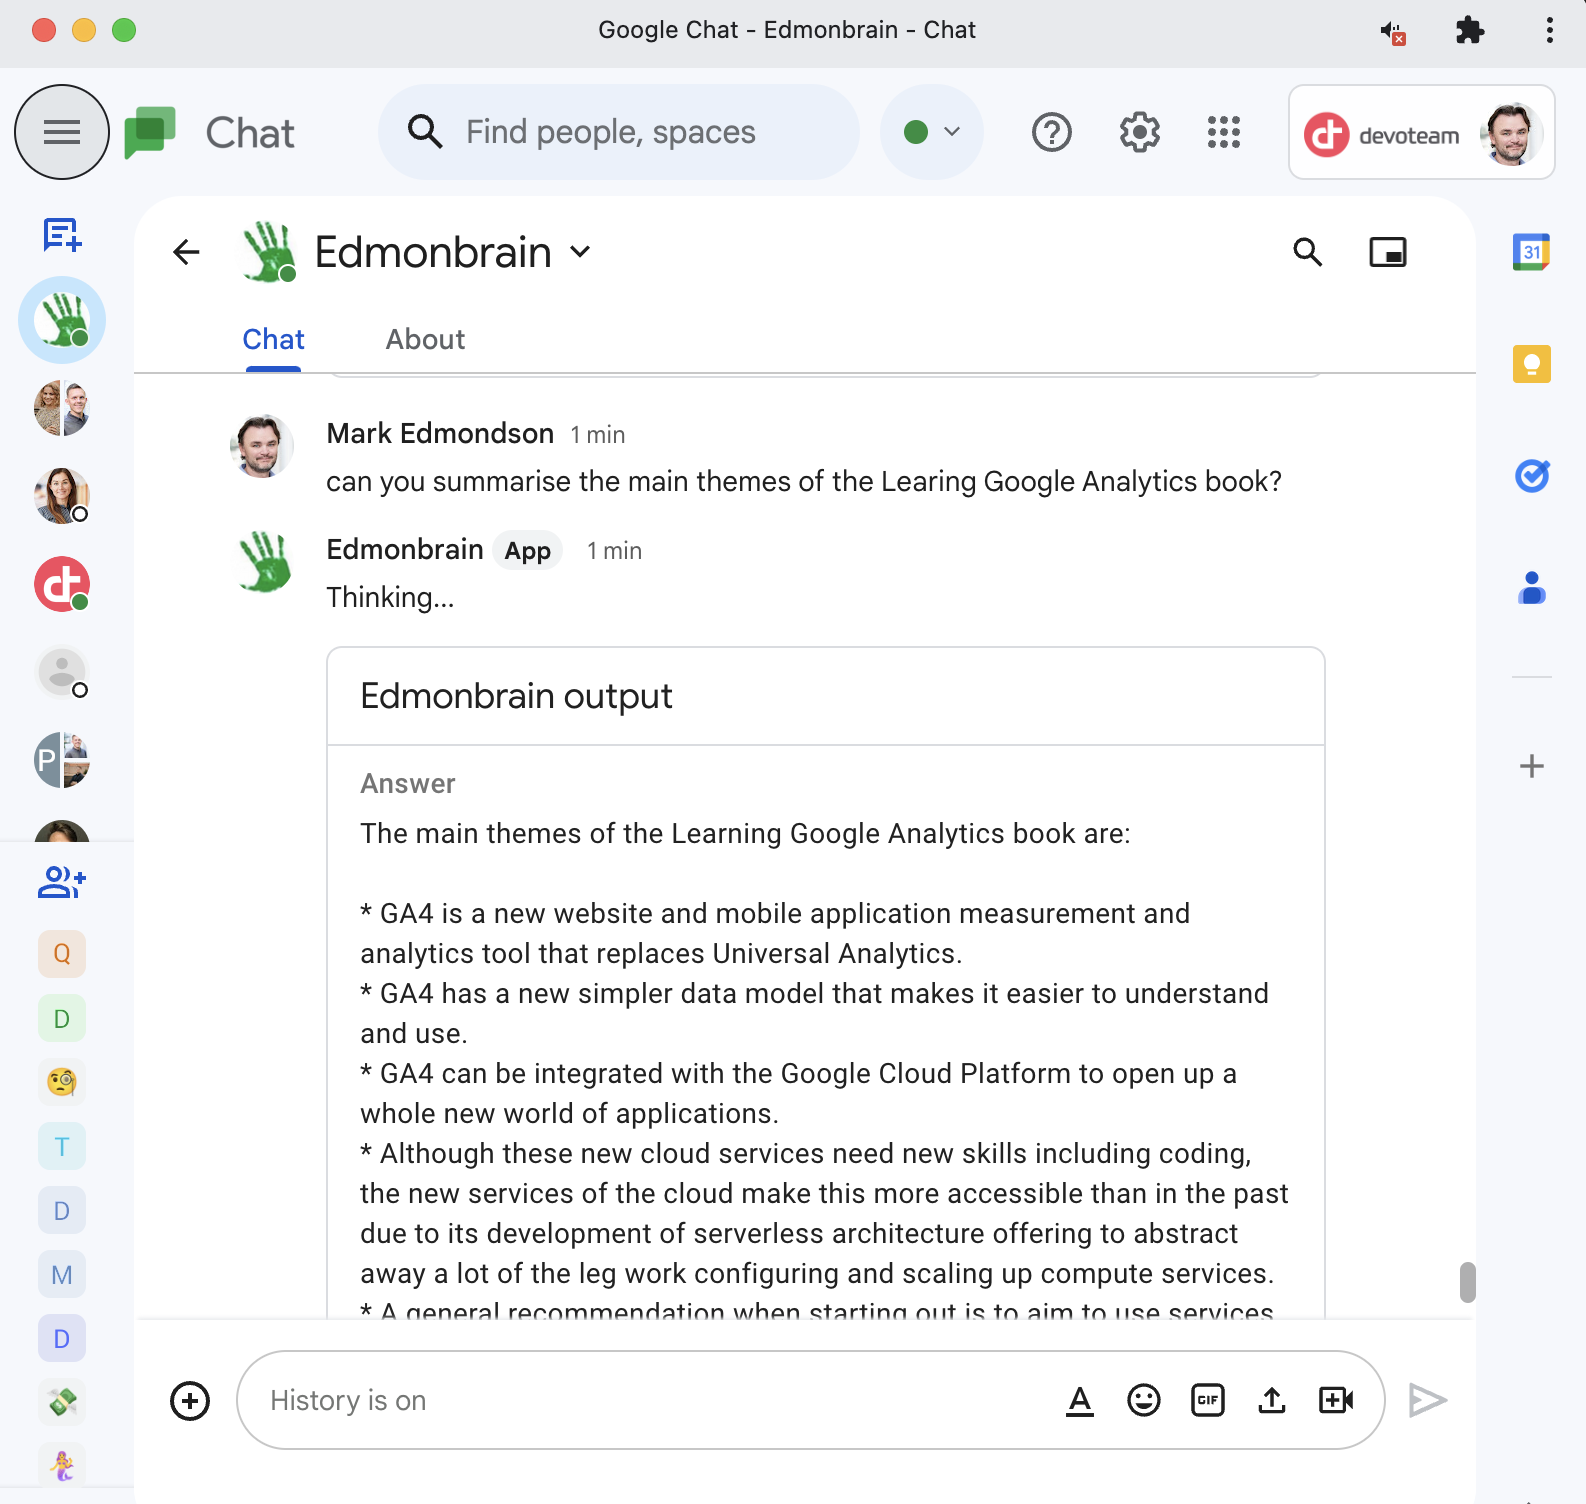This screenshot has height=1504, width=1586.
Task: Click Mark Edmondson sender name
Action: 440,433
